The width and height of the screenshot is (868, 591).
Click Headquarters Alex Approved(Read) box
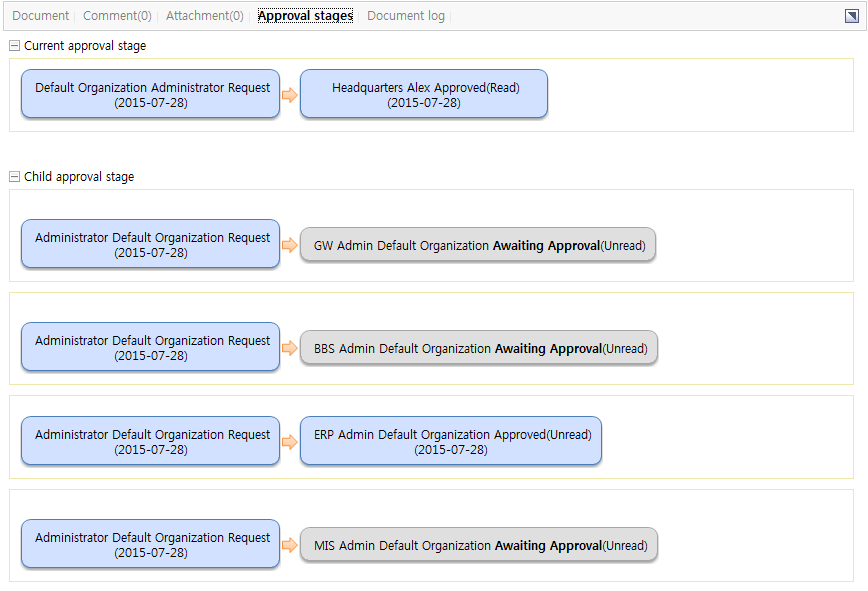(x=424, y=94)
